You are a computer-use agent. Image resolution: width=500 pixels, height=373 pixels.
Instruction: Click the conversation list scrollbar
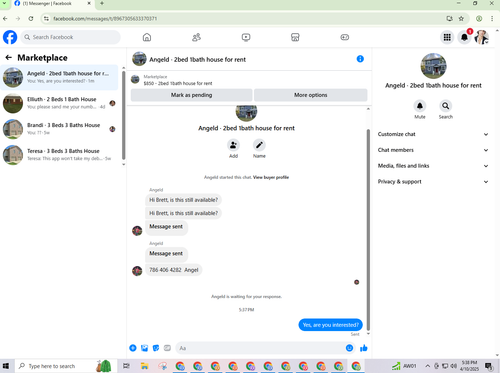tap(124, 115)
